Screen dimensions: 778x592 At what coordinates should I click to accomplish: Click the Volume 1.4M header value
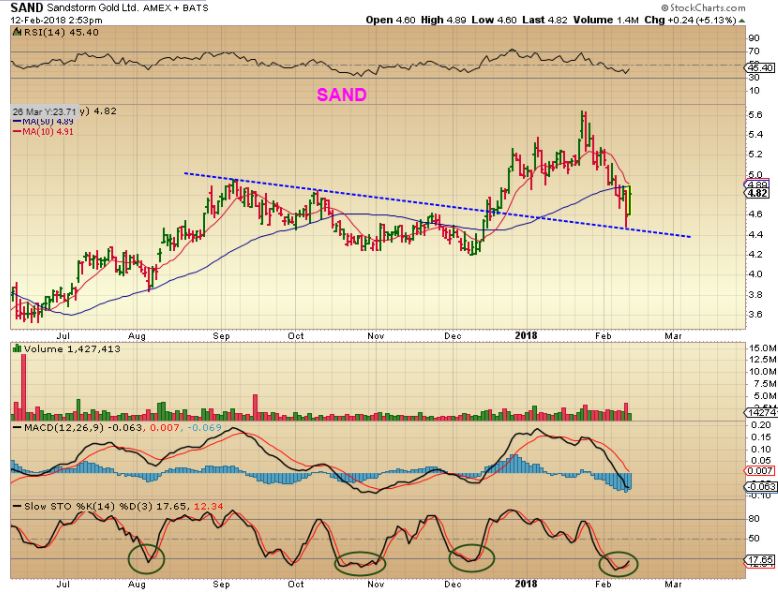(605, 20)
